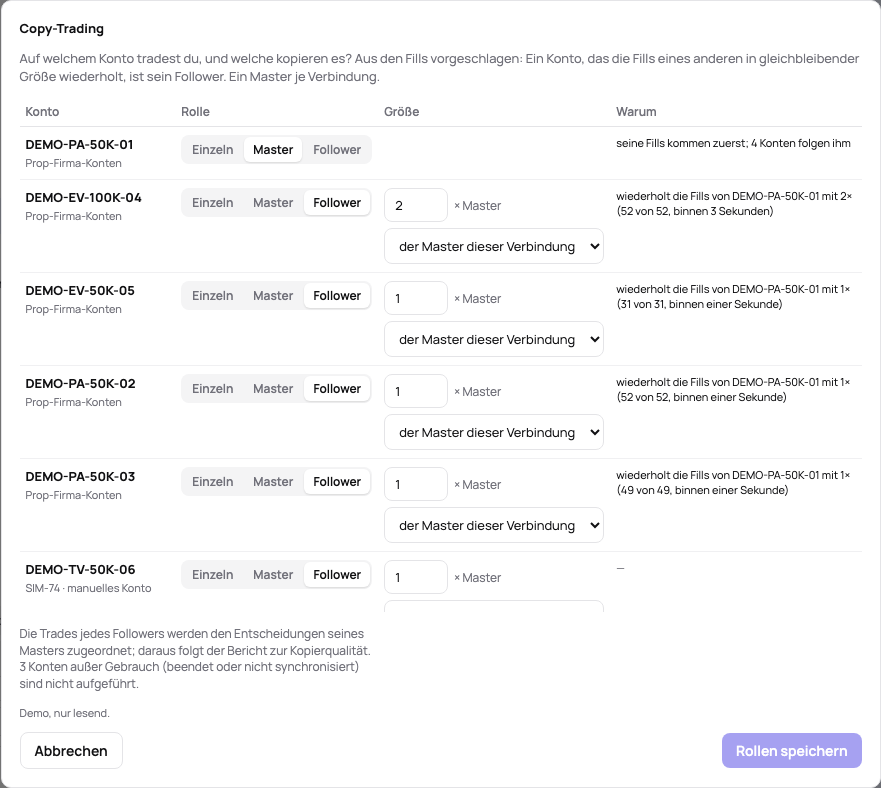Viewport: 881px width, 788px height.
Task: Click Abbrechen to cancel
Action: pos(71,750)
